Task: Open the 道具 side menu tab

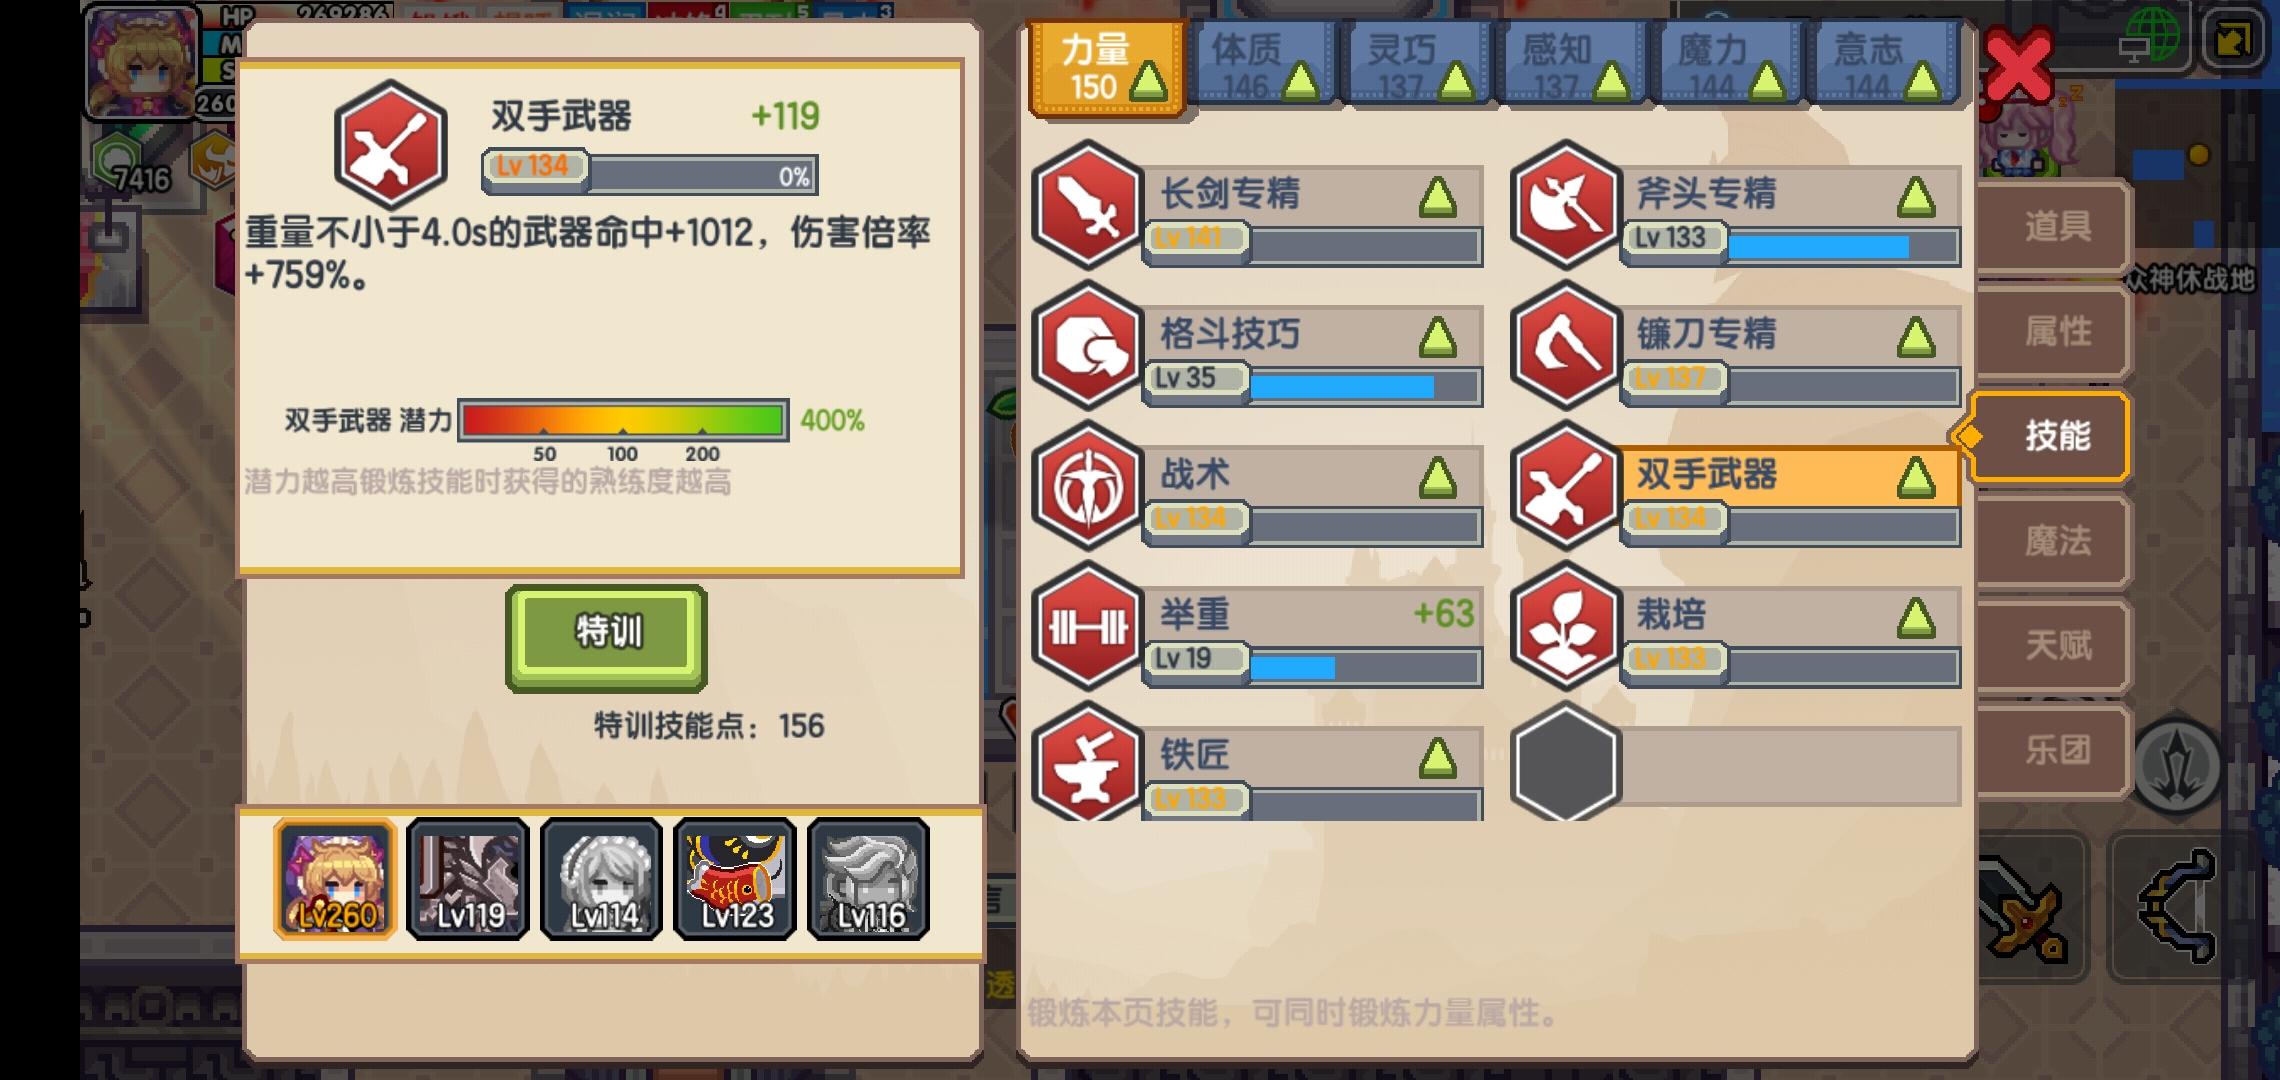Action: click(2054, 226)
